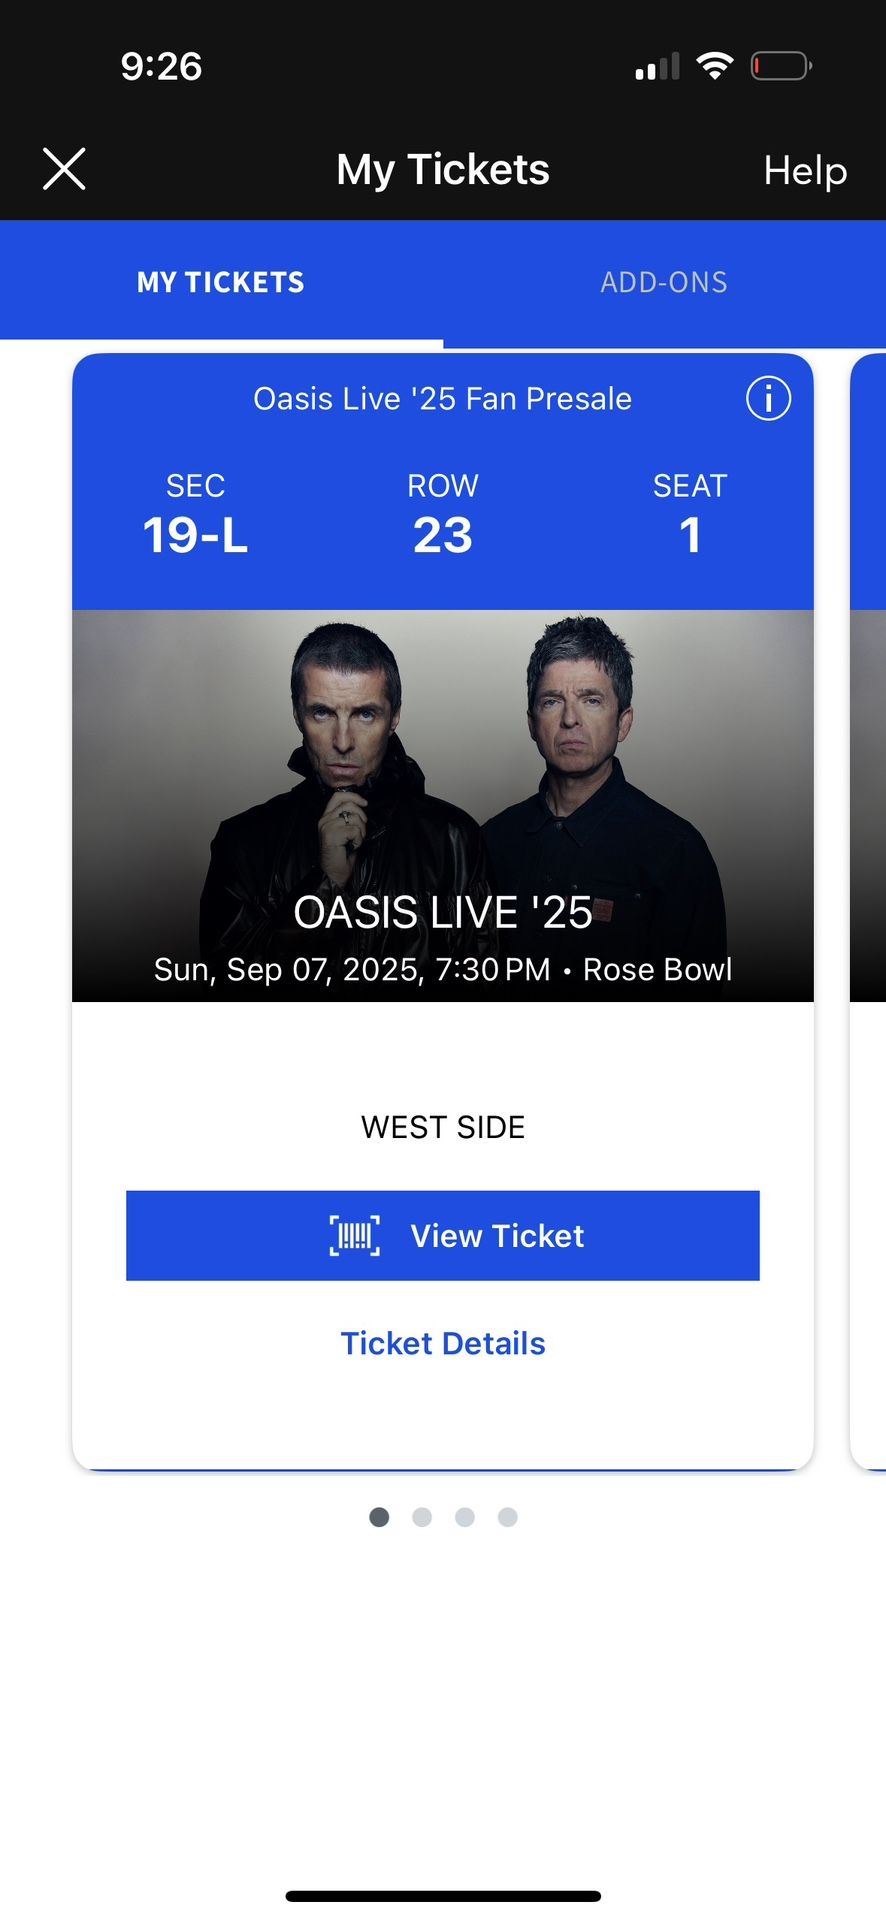Image resolution: width=886 pixels, height=1920 pixels.
Task: Open the Help page
Action: pos(805,170)
